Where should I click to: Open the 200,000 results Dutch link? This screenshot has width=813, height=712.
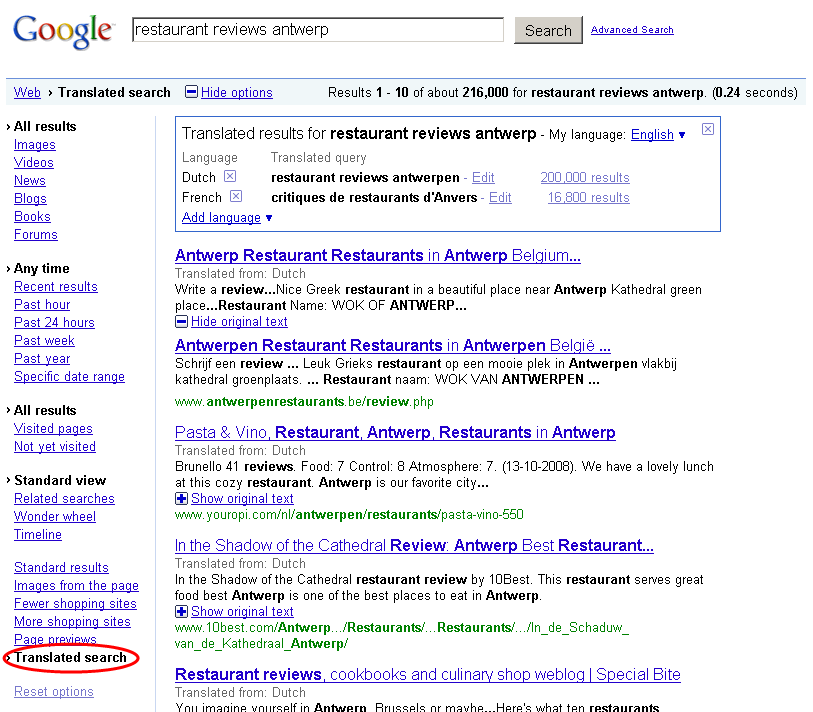tap(585, 178)
